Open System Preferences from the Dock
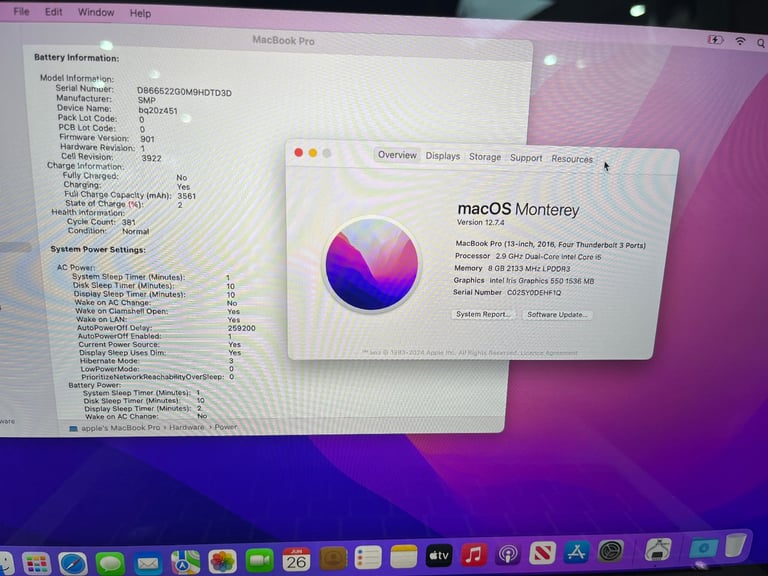This screenshot has height=576, width=768. pos(611,551)
